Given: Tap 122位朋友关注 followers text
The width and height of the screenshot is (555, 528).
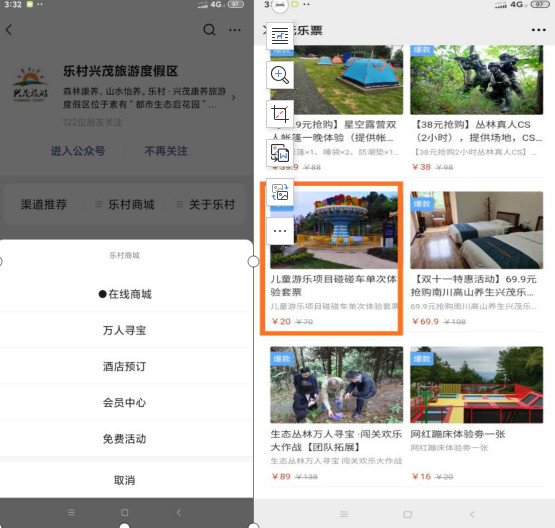Looking at the screenshot, I should click(x=93, y=122).
